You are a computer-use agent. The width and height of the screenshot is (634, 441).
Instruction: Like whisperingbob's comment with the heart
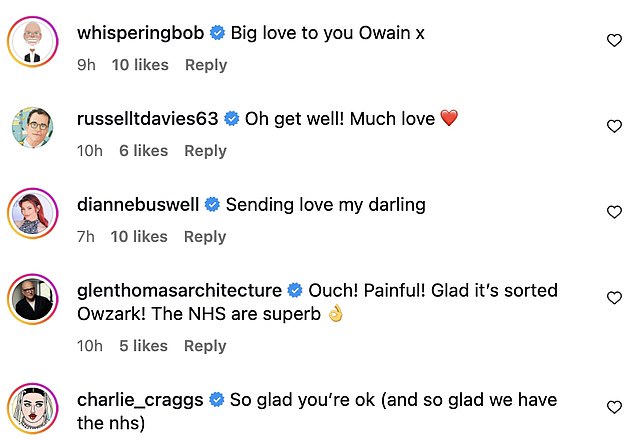click(615, 41)
